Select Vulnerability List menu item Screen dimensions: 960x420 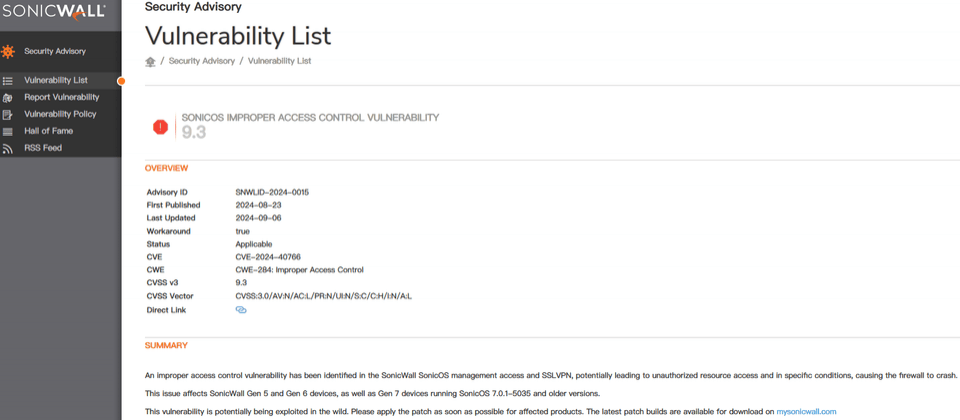click(56, 80)
